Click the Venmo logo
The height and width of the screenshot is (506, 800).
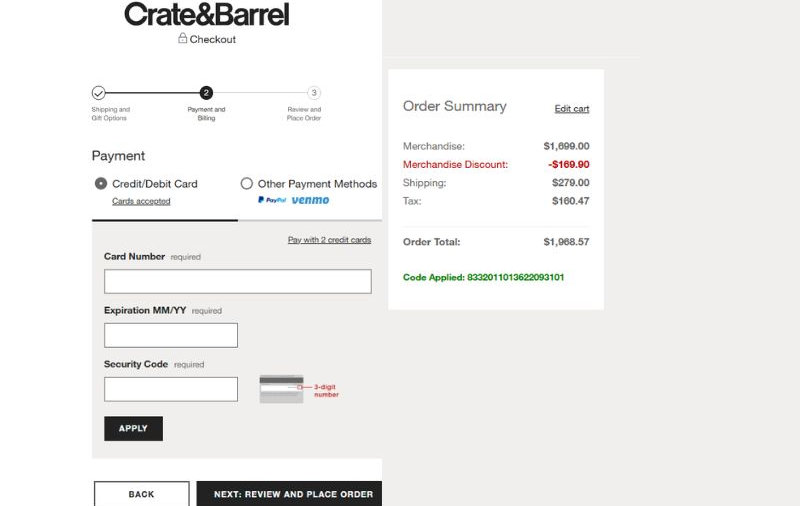tap(310, 200)
